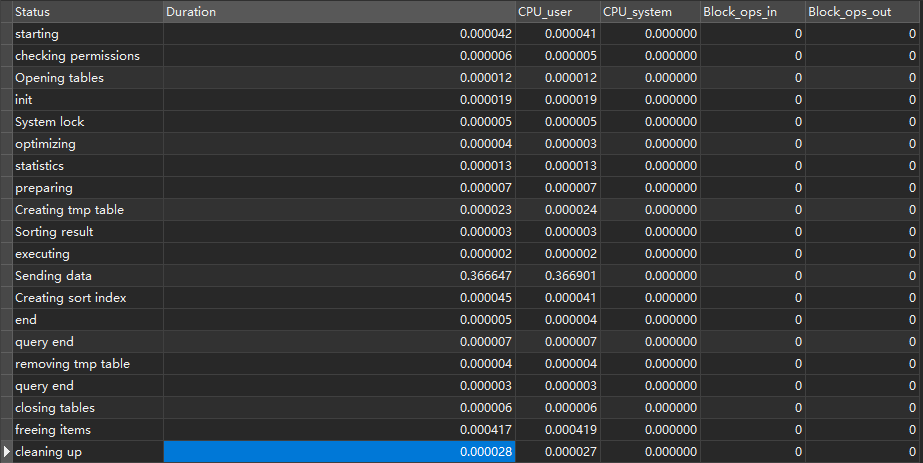Click CPU_user value in Creating sort index row
Screen dimensions: 923x463
click(x=570, y=298)
